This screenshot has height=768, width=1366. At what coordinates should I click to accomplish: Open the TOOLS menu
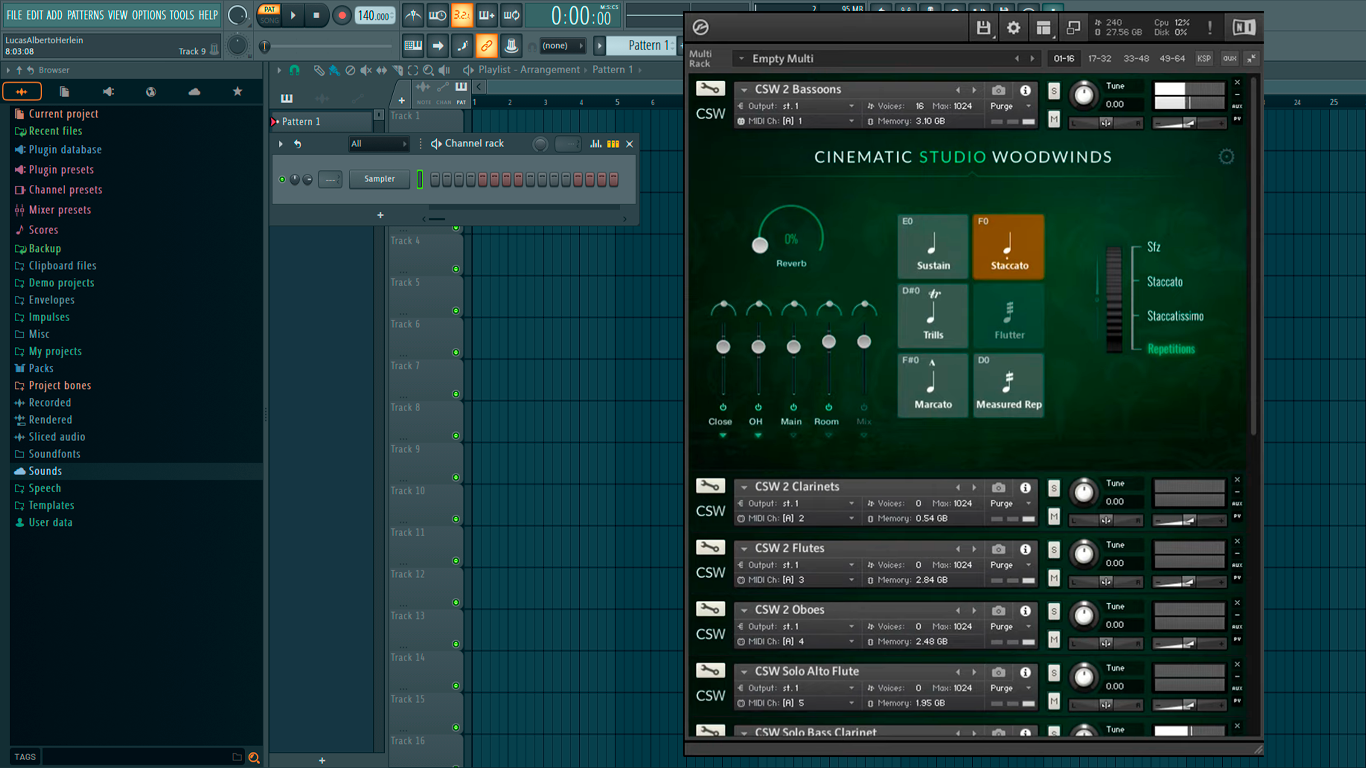(182, 15)
